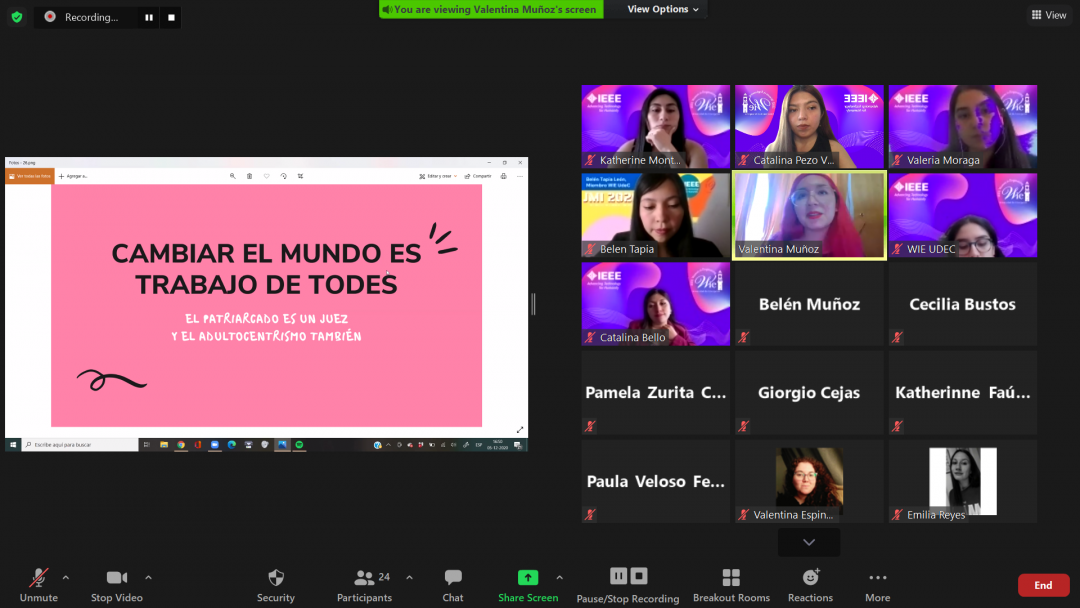Expand video options arrow beside Stop Video

pos(148,577)
